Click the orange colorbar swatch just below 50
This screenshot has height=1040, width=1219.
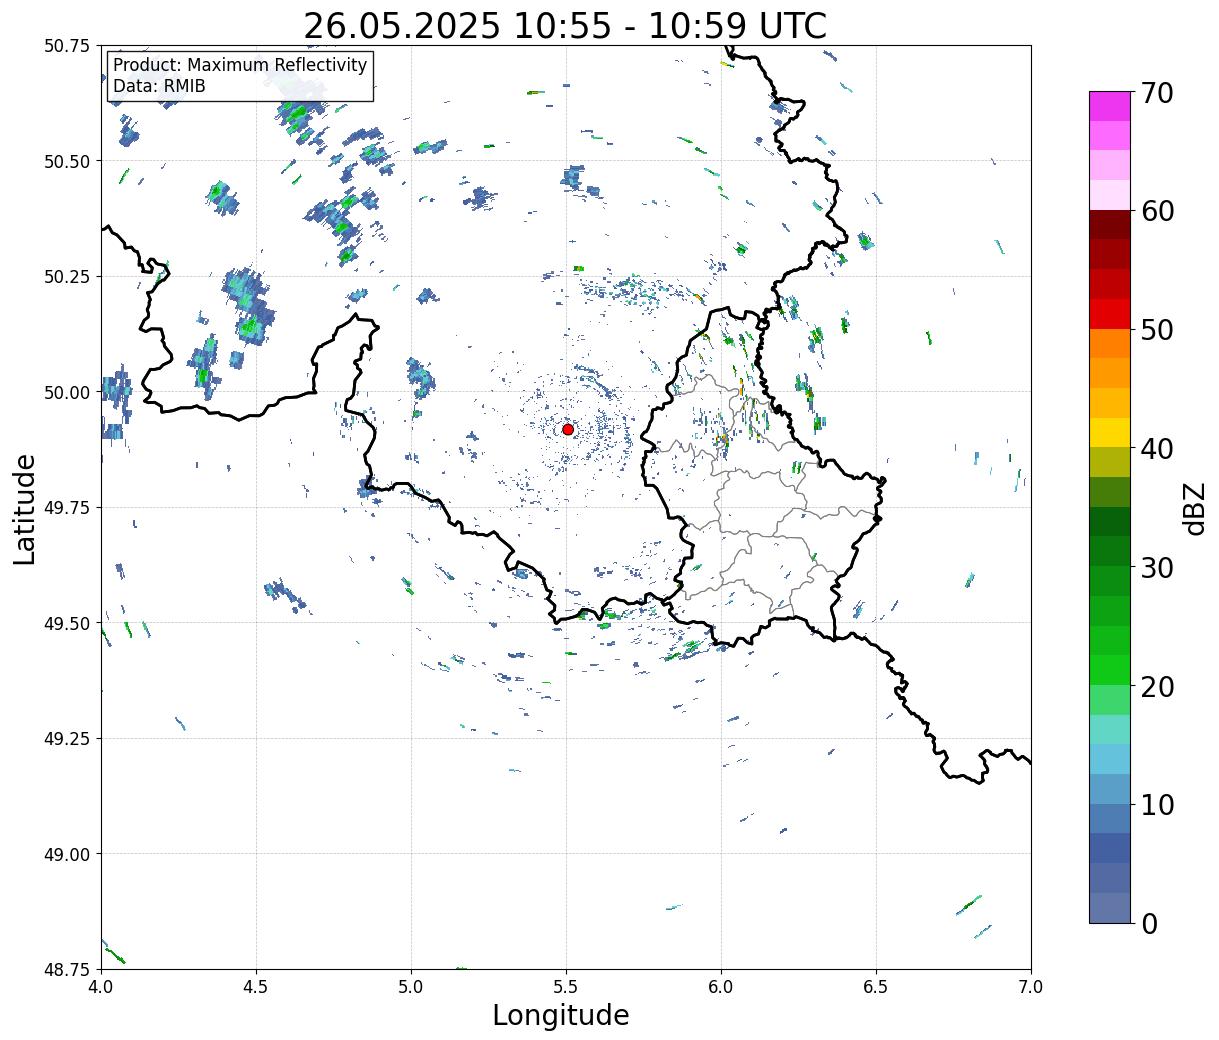point(1110,343)
